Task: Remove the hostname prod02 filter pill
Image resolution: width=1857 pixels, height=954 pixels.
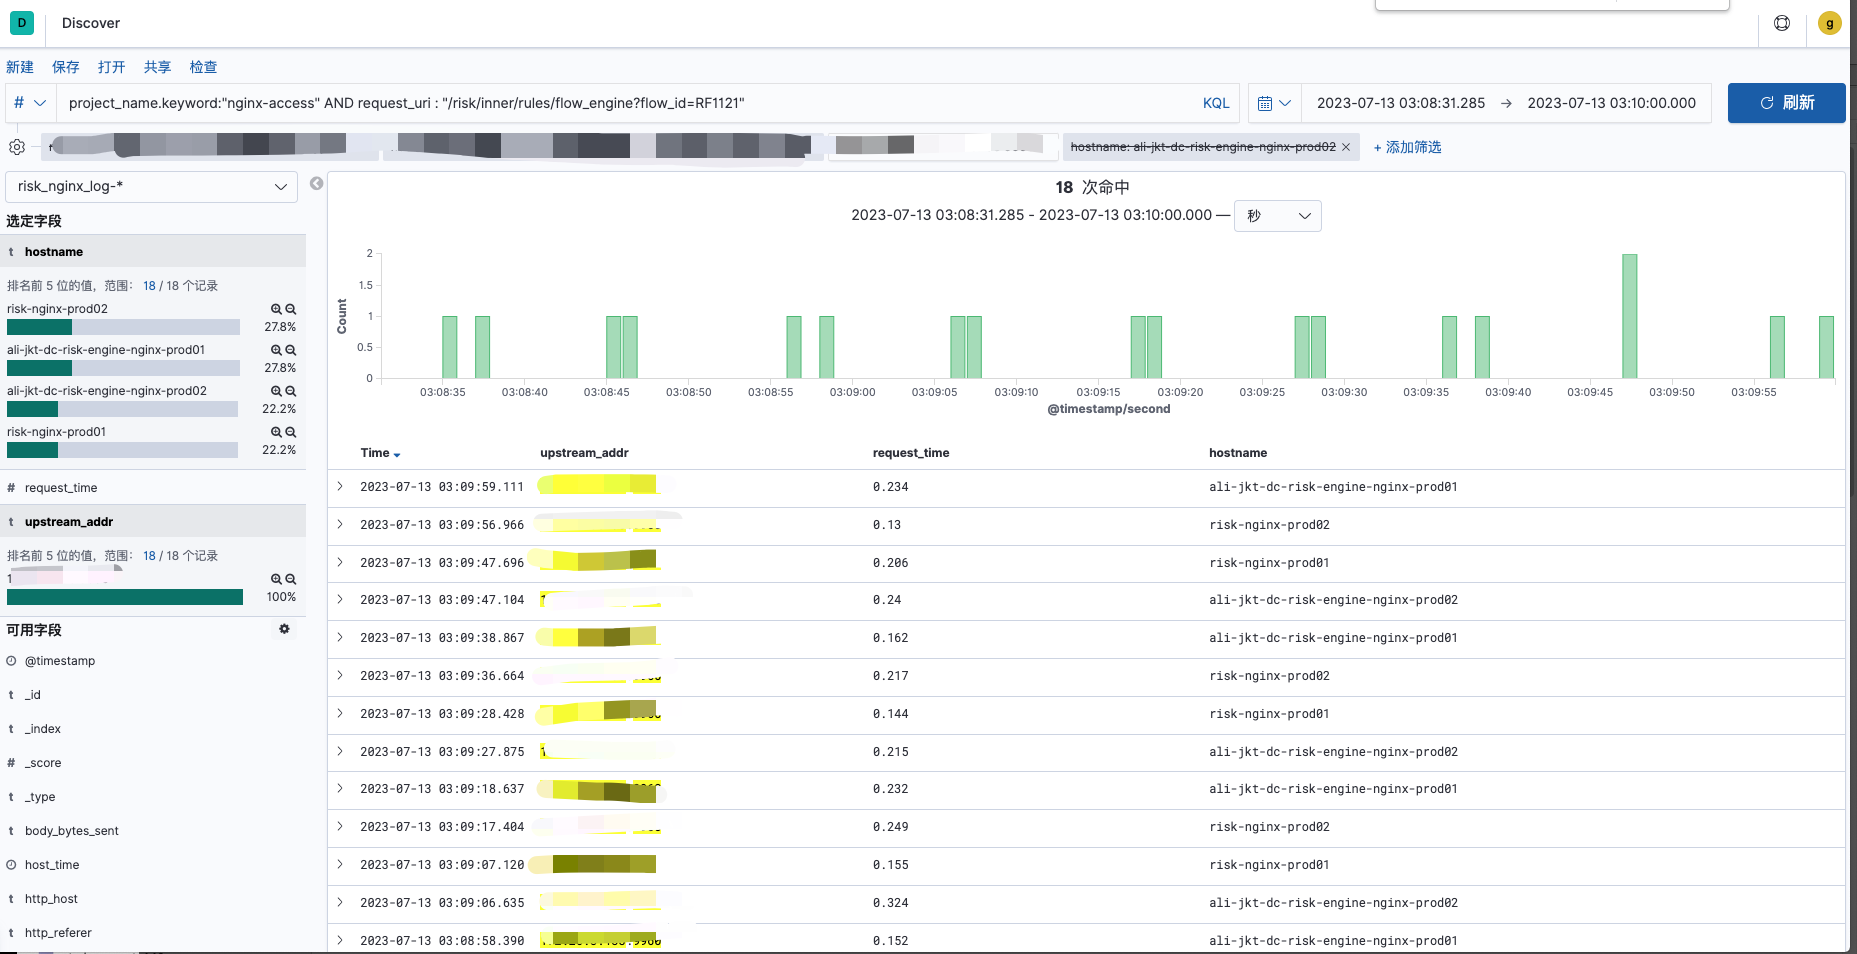Action: point(1346,147)
